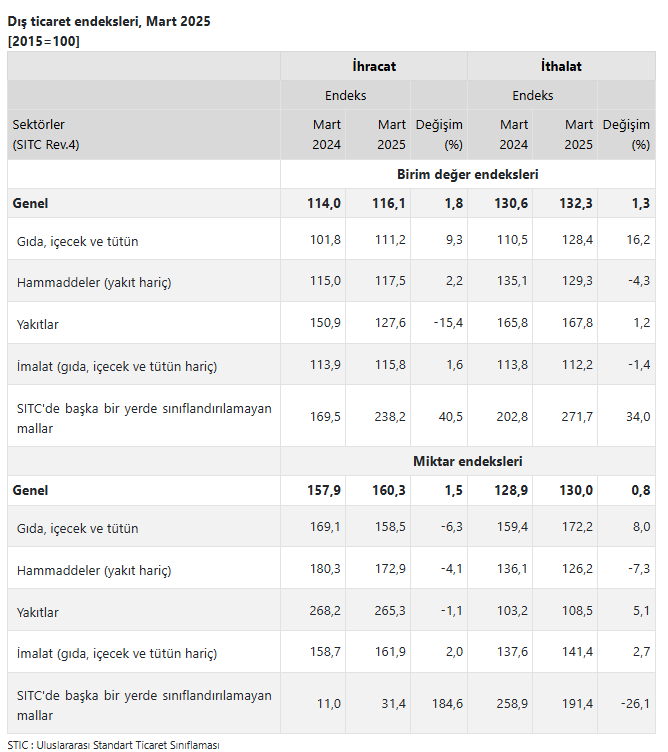Select the Miktar endeksleri section heading
Viewport: 668px width, 752px height.
pyautogui.click(x=468, y=461)
